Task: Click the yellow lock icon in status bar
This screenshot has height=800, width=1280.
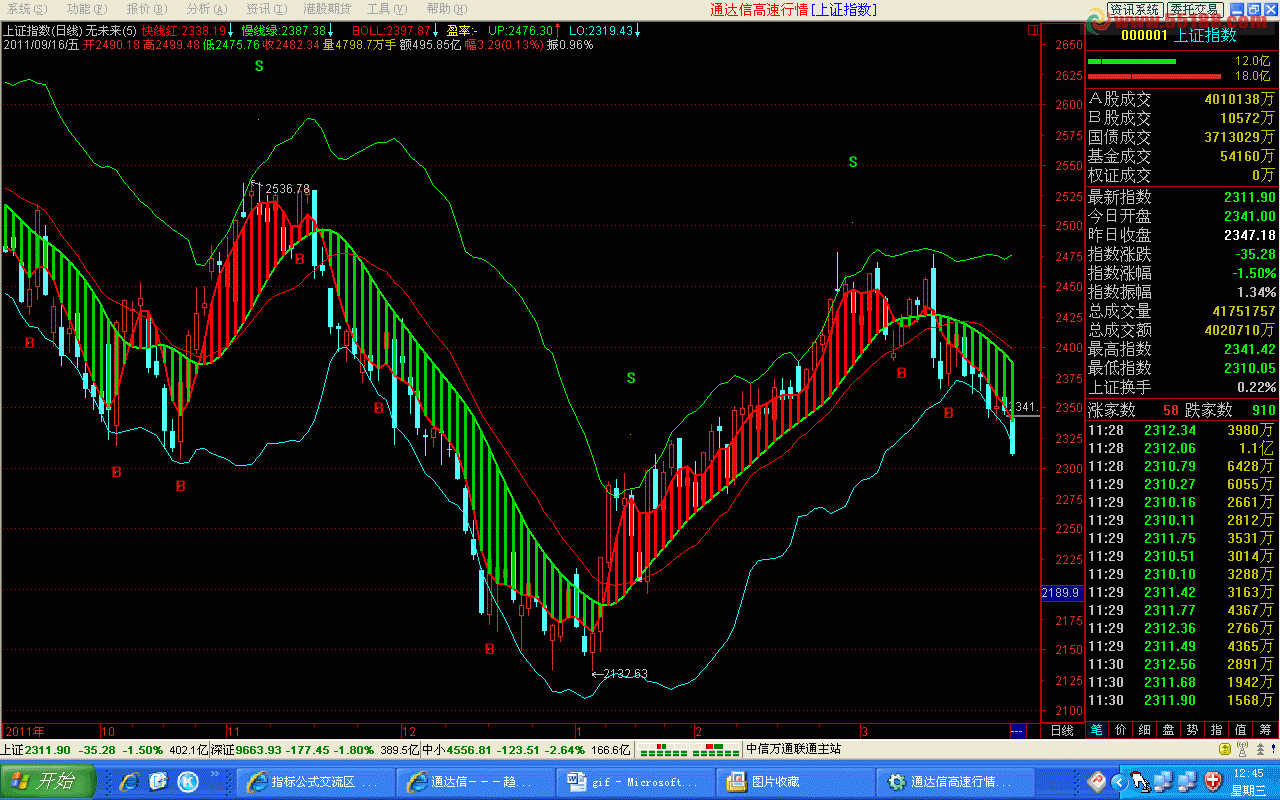Action: click(1224, 749)
